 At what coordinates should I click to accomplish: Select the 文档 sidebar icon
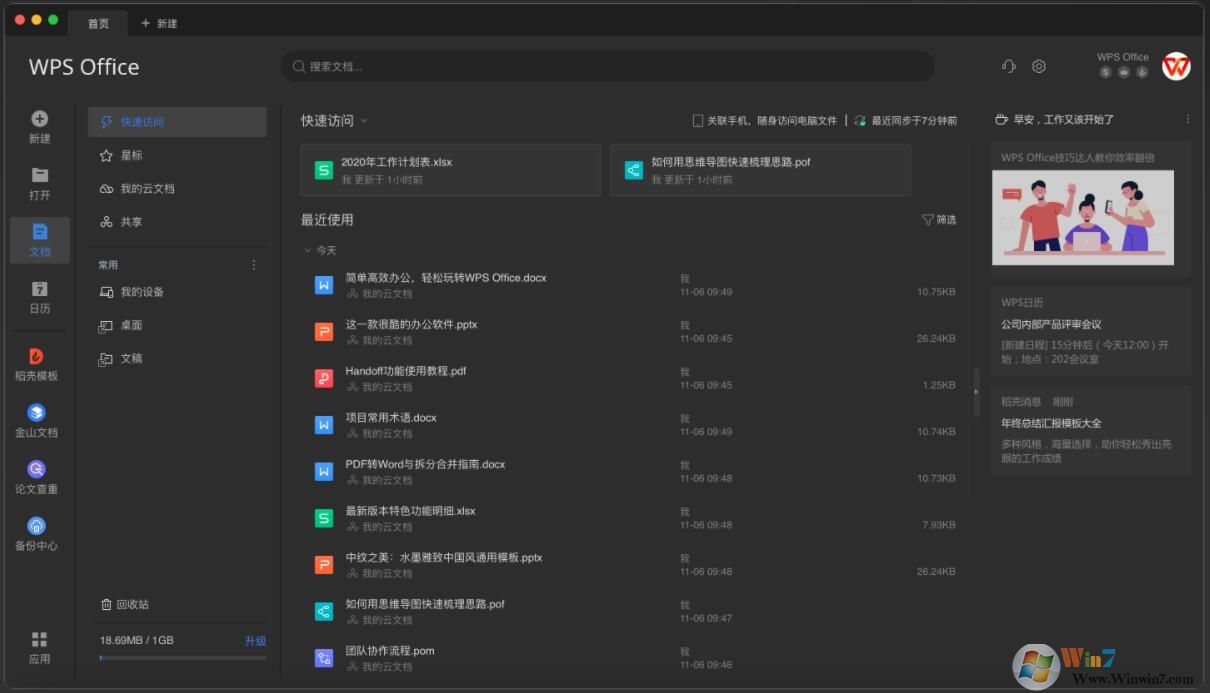tap(40, 232)
